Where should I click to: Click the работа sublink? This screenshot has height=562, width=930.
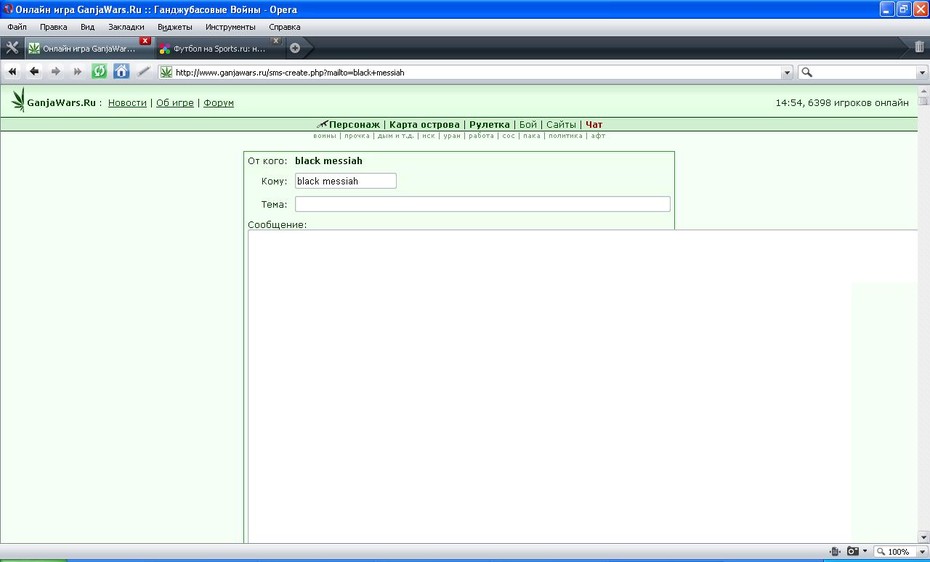(481, 136)
